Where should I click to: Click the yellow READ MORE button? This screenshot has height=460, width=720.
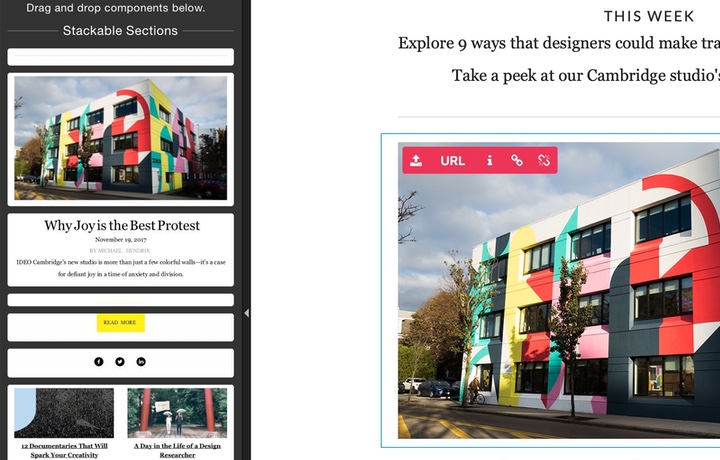pyautogui.click(x=120, y=323)
